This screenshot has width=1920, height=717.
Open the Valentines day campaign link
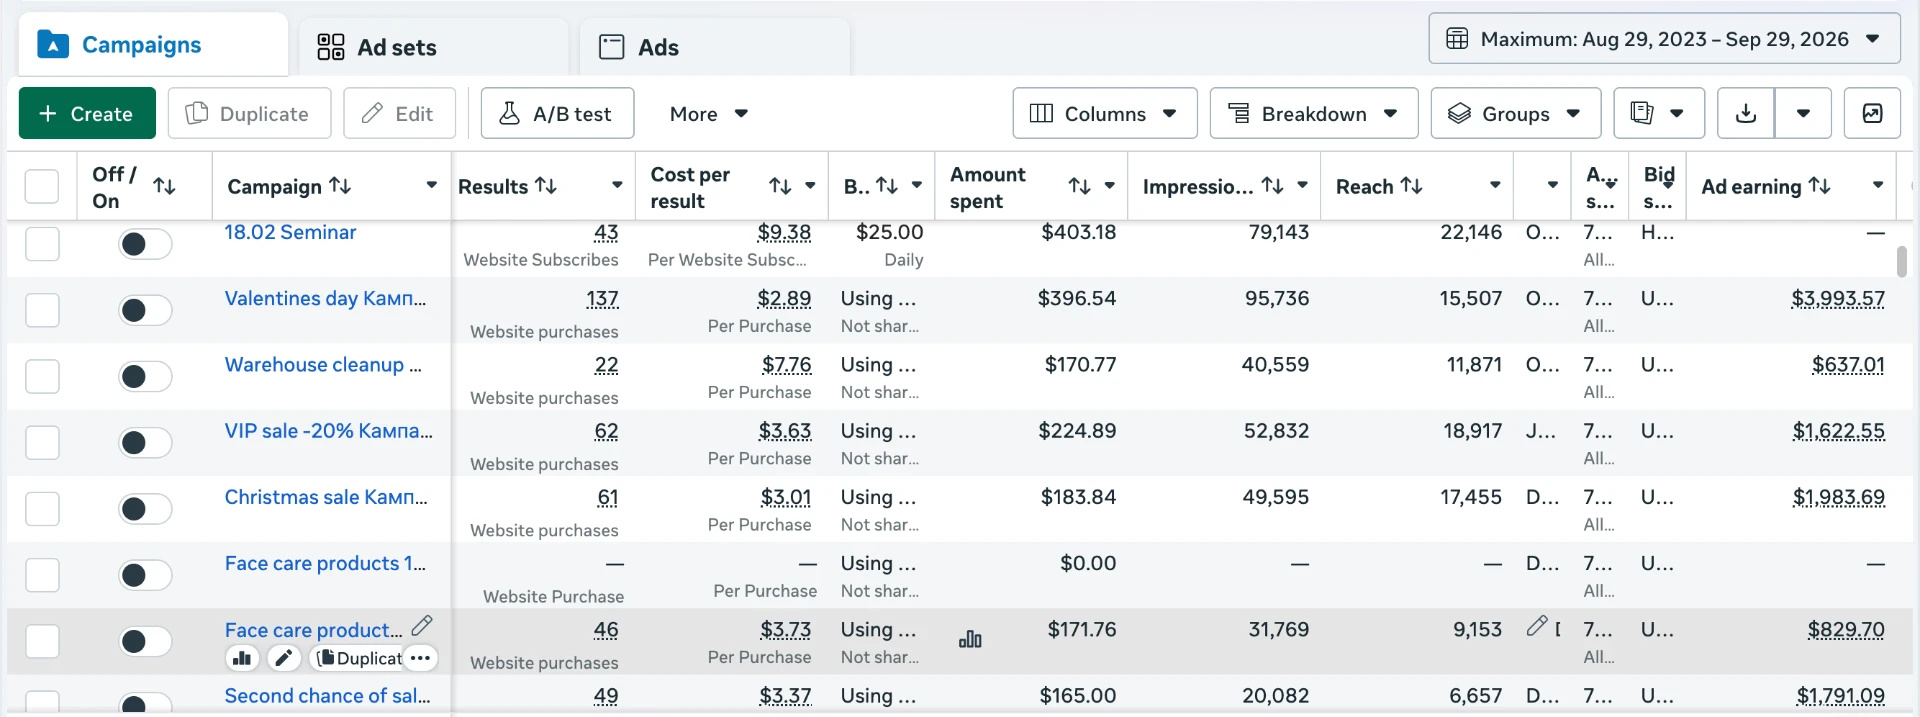point(325,298)
